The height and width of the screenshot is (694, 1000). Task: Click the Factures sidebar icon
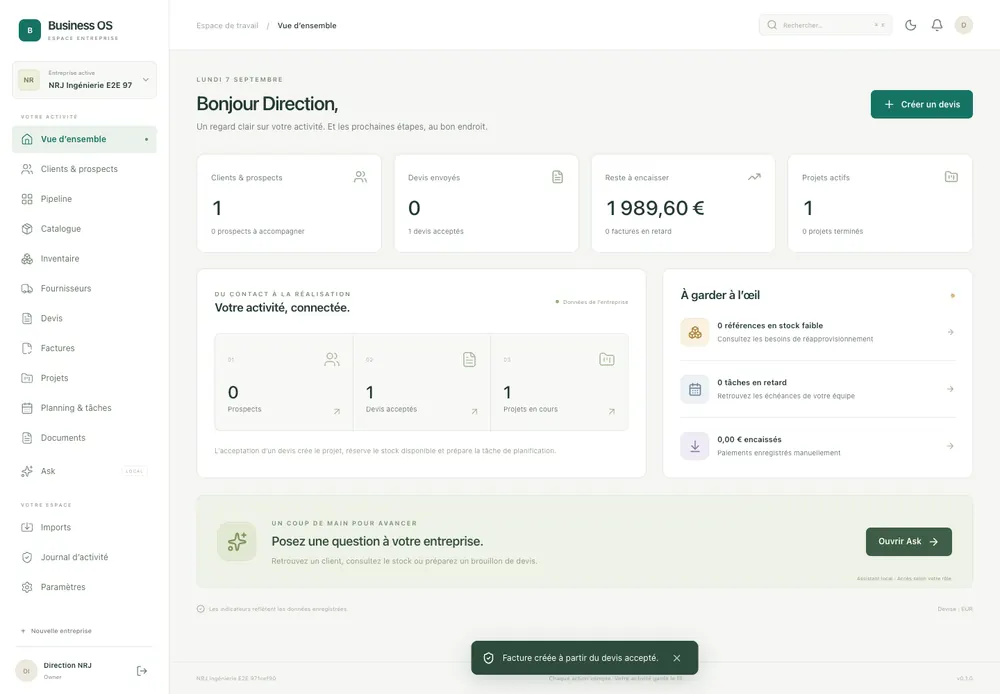[x=27, y=348]
